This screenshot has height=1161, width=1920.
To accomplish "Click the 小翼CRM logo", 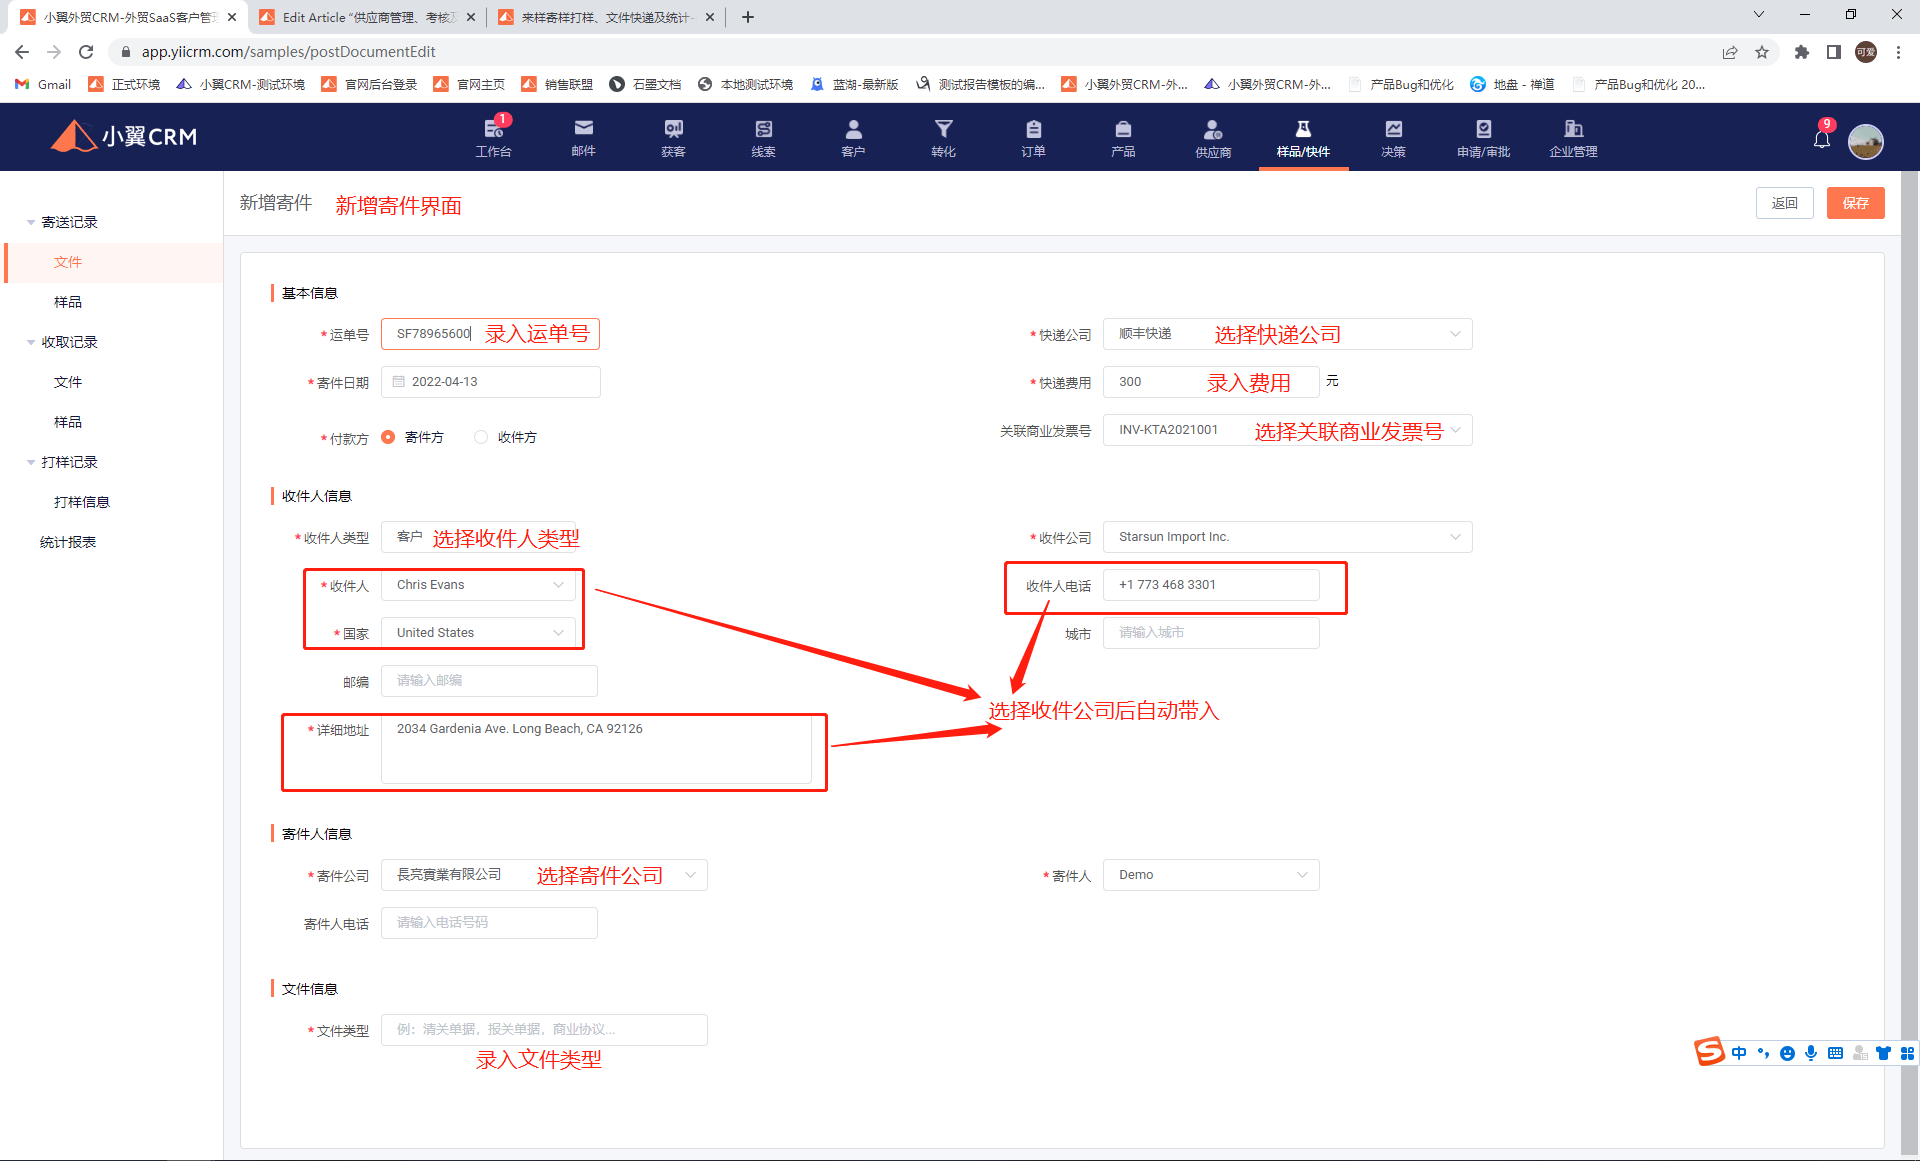I will pyautogui.click(x=124, y=136).
